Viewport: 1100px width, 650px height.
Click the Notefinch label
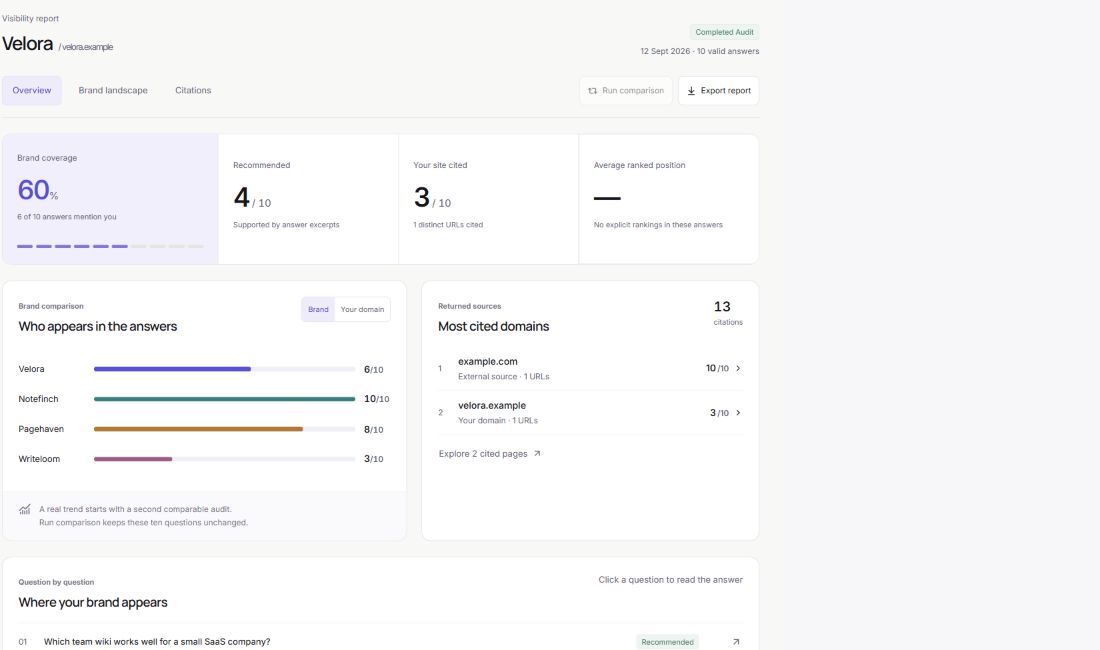pos(39,399)
